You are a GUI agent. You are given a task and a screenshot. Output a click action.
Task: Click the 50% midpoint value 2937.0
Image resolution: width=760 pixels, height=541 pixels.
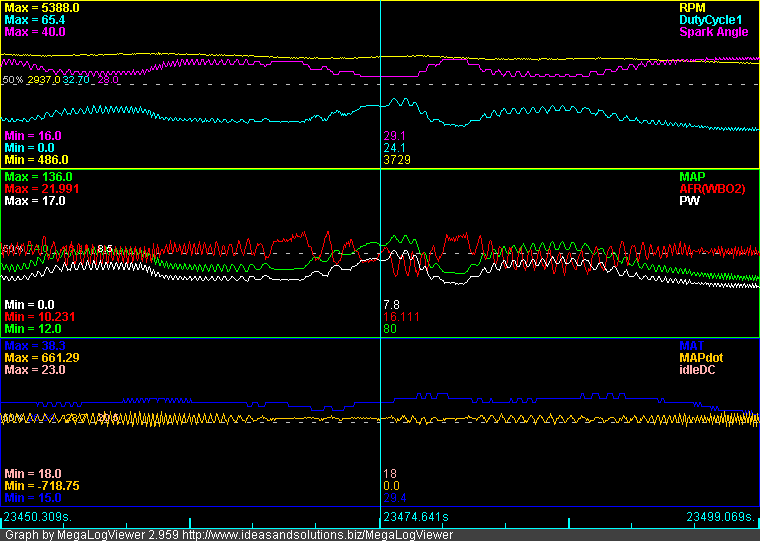click(x=44, y=80)
